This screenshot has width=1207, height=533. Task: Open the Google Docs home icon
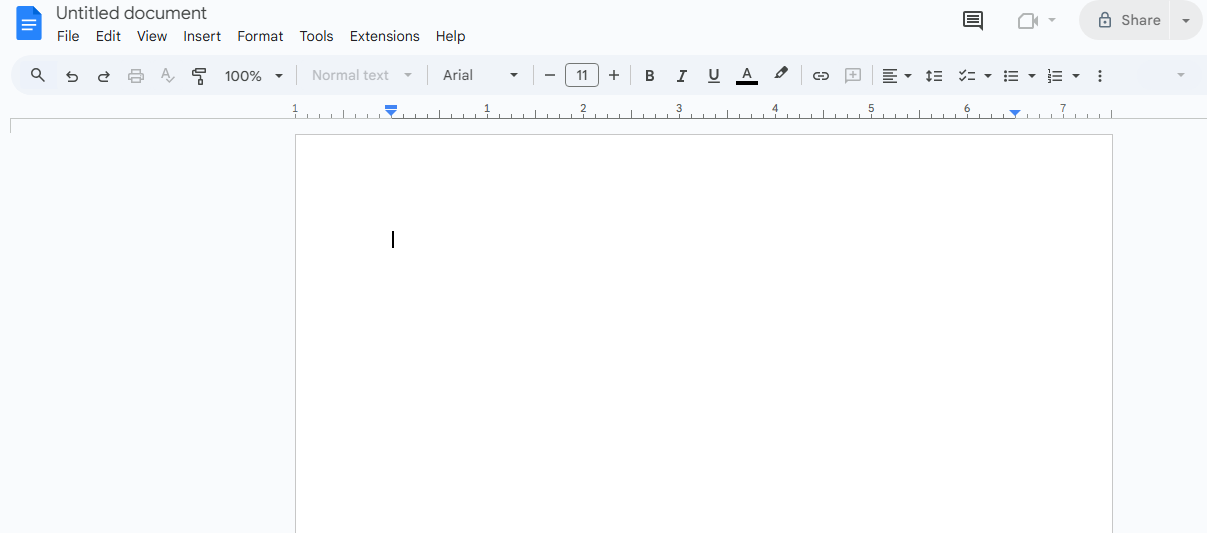[29, 23]
